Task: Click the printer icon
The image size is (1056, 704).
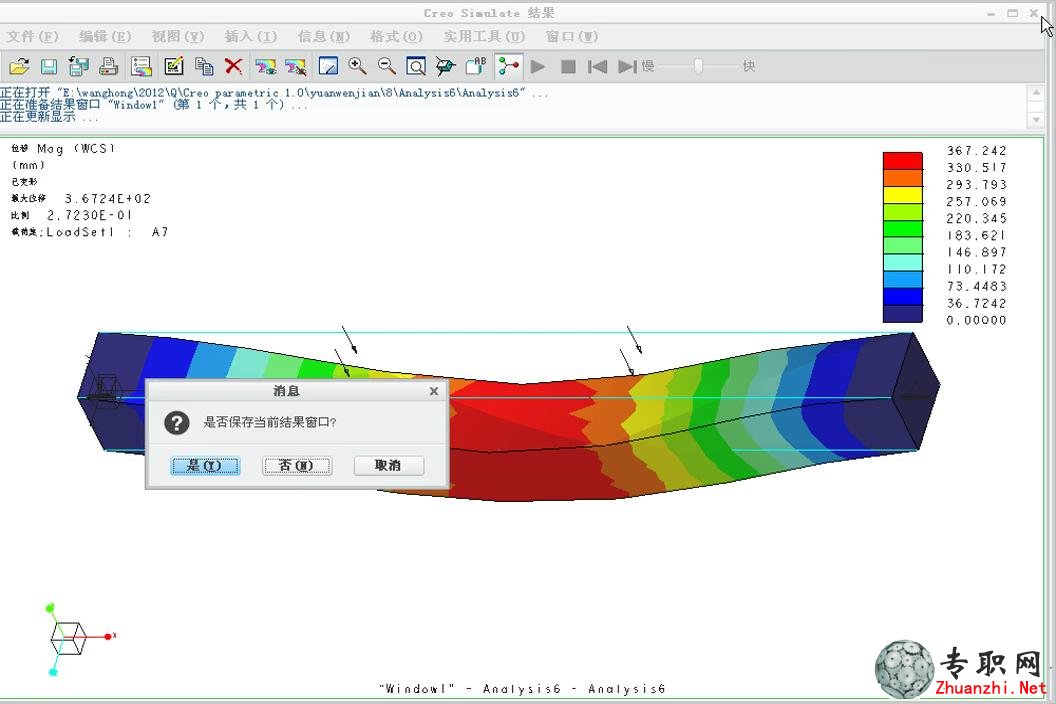Action: [109, 66]
